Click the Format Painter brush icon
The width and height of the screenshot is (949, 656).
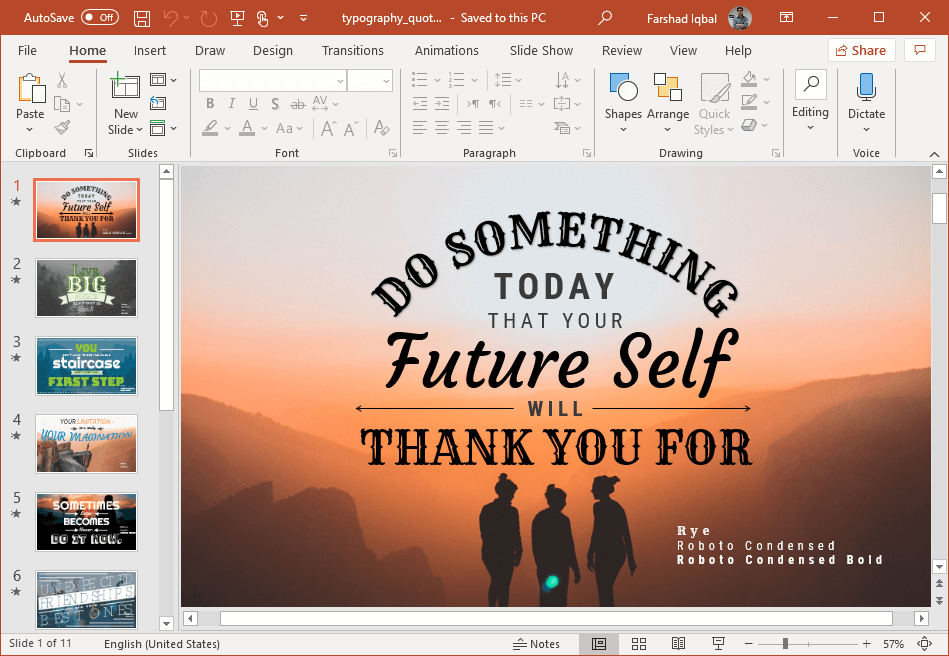tap(62, 128)
